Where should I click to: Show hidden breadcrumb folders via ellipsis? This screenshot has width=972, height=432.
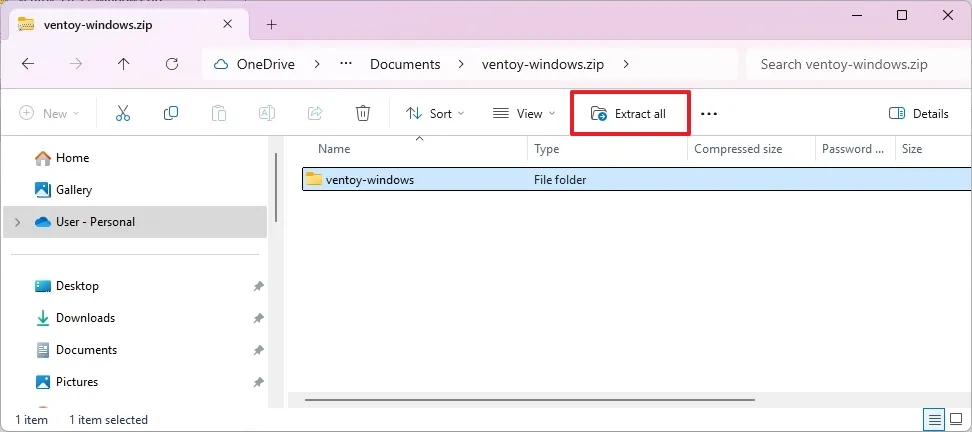click(346, 64)
